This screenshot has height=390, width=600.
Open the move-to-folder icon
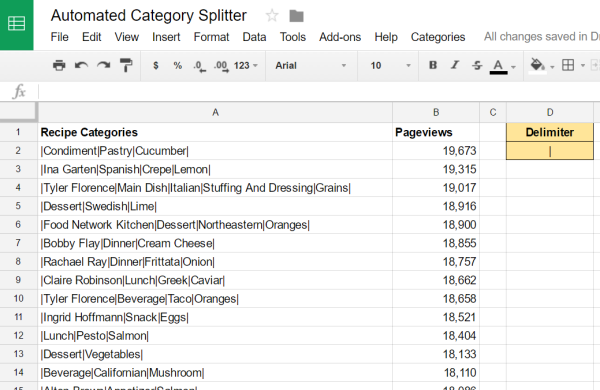[296, 16]
